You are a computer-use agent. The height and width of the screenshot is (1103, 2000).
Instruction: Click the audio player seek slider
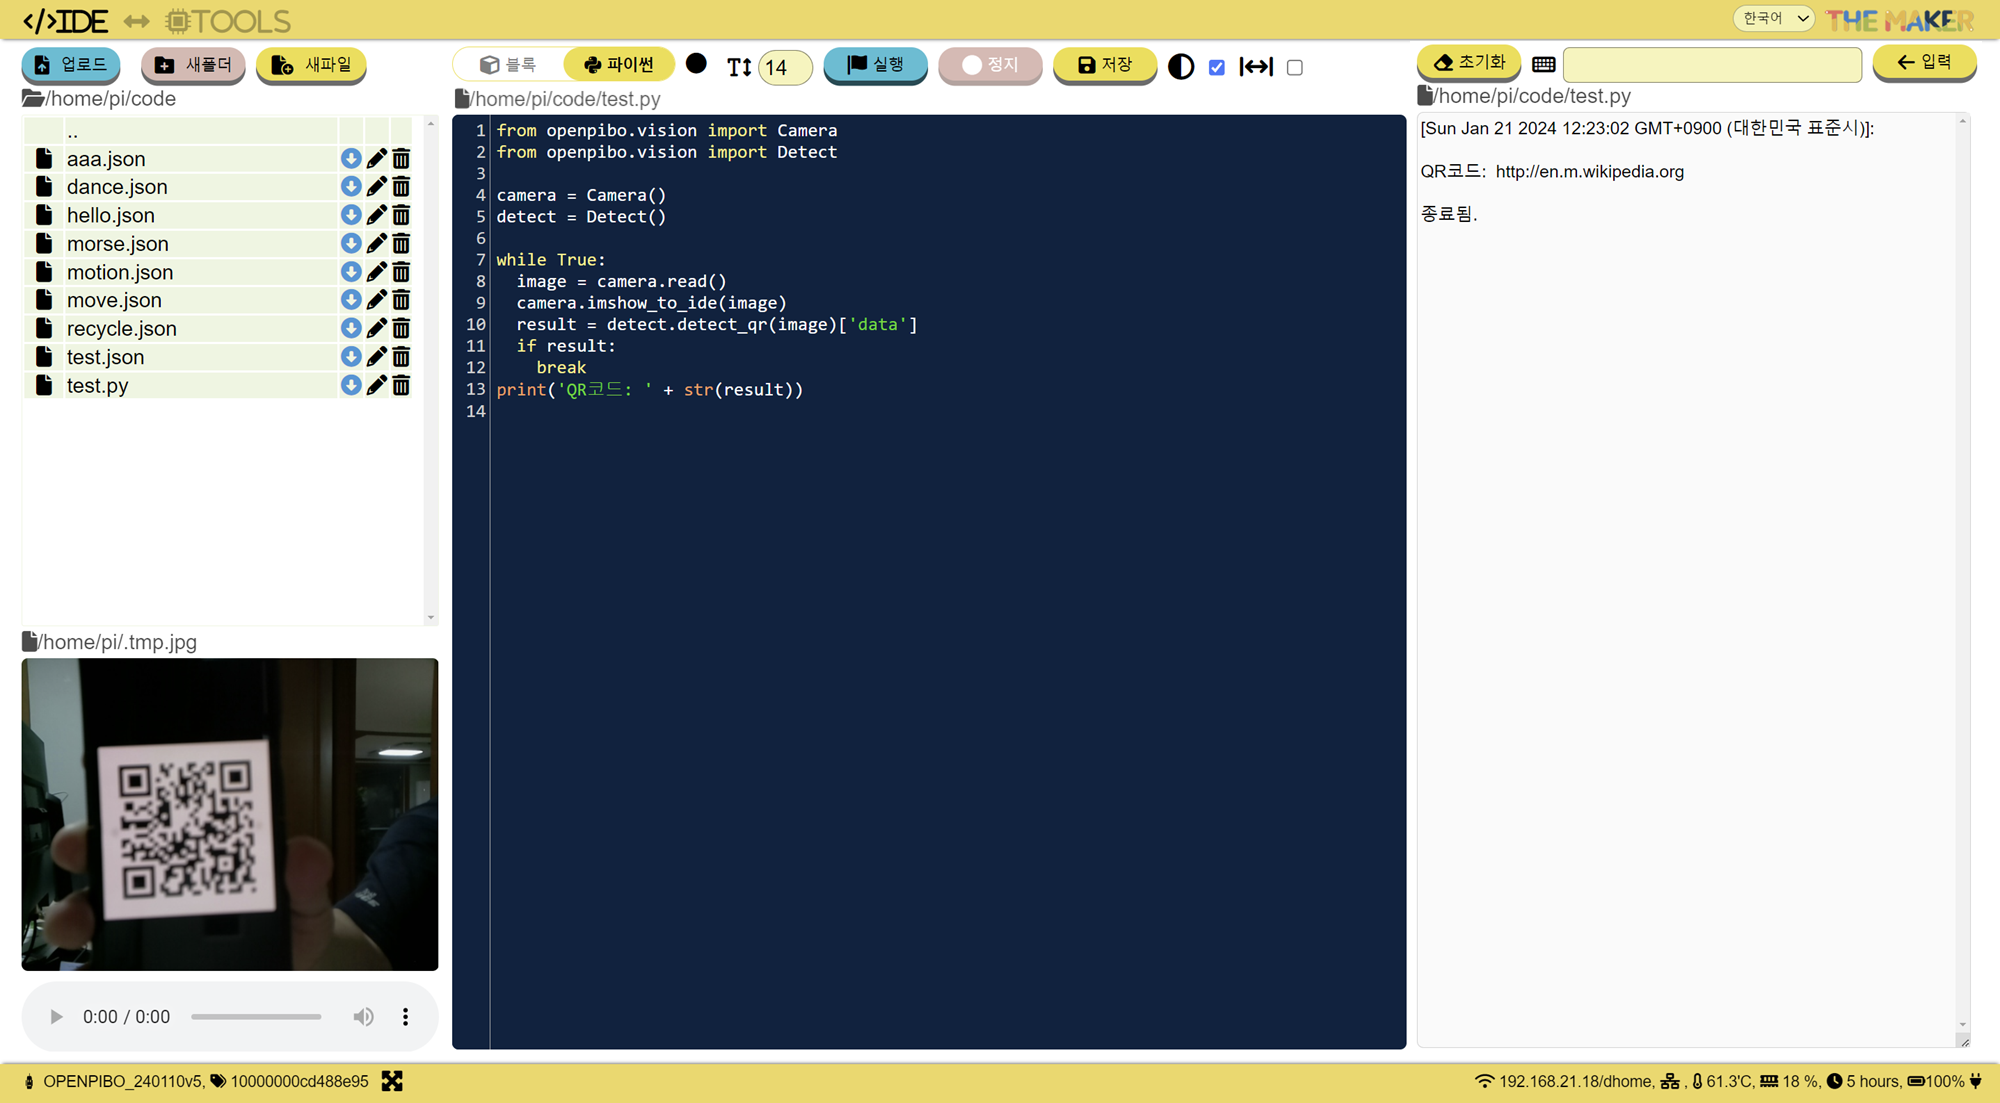click(x=256, y=1017)
